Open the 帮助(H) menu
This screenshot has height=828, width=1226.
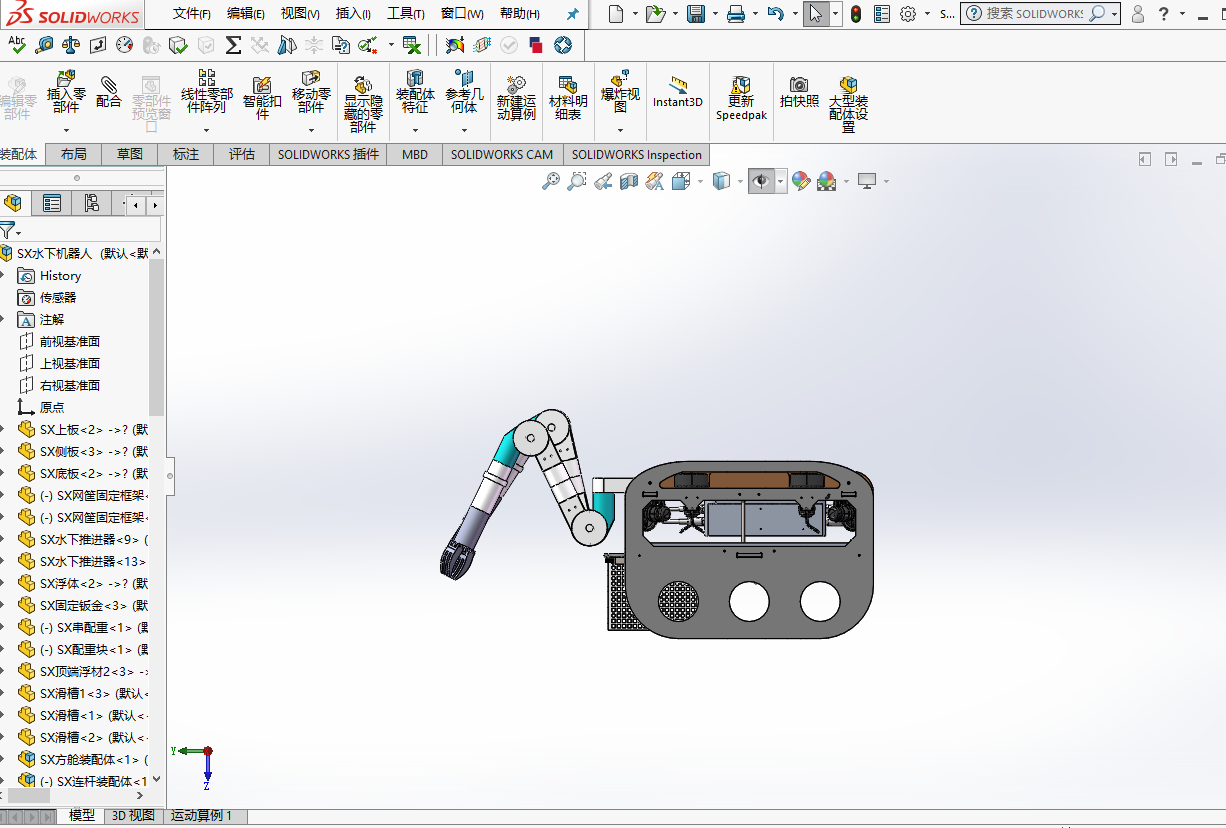click(x=520, y=14)
